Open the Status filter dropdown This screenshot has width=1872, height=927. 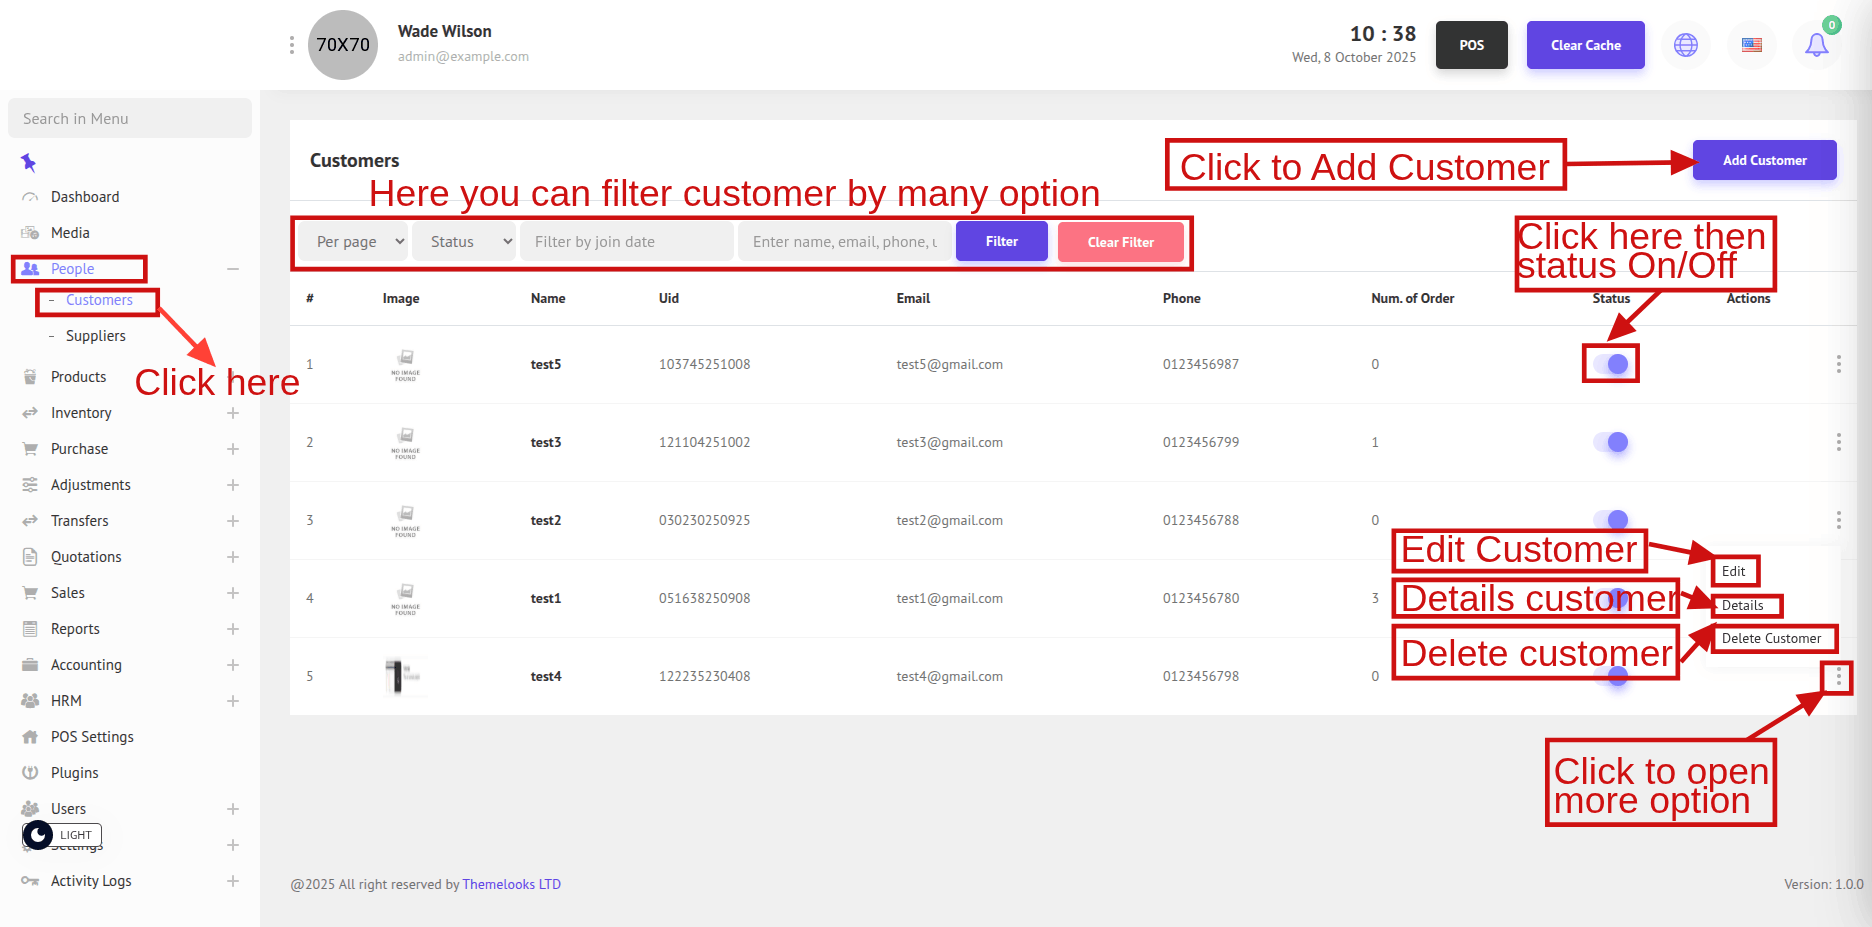point(465,242)
